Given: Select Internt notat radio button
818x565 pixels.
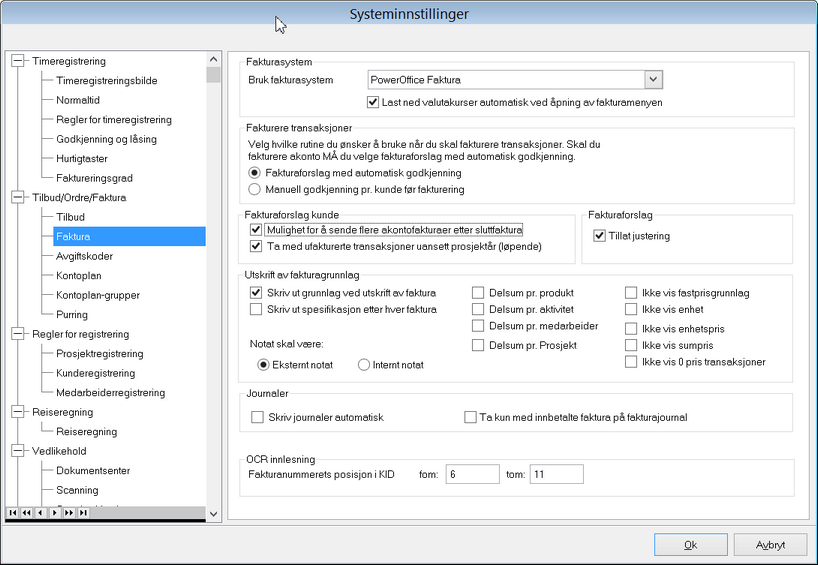Looking at the screenshot, I should click(x=364, y=365).
